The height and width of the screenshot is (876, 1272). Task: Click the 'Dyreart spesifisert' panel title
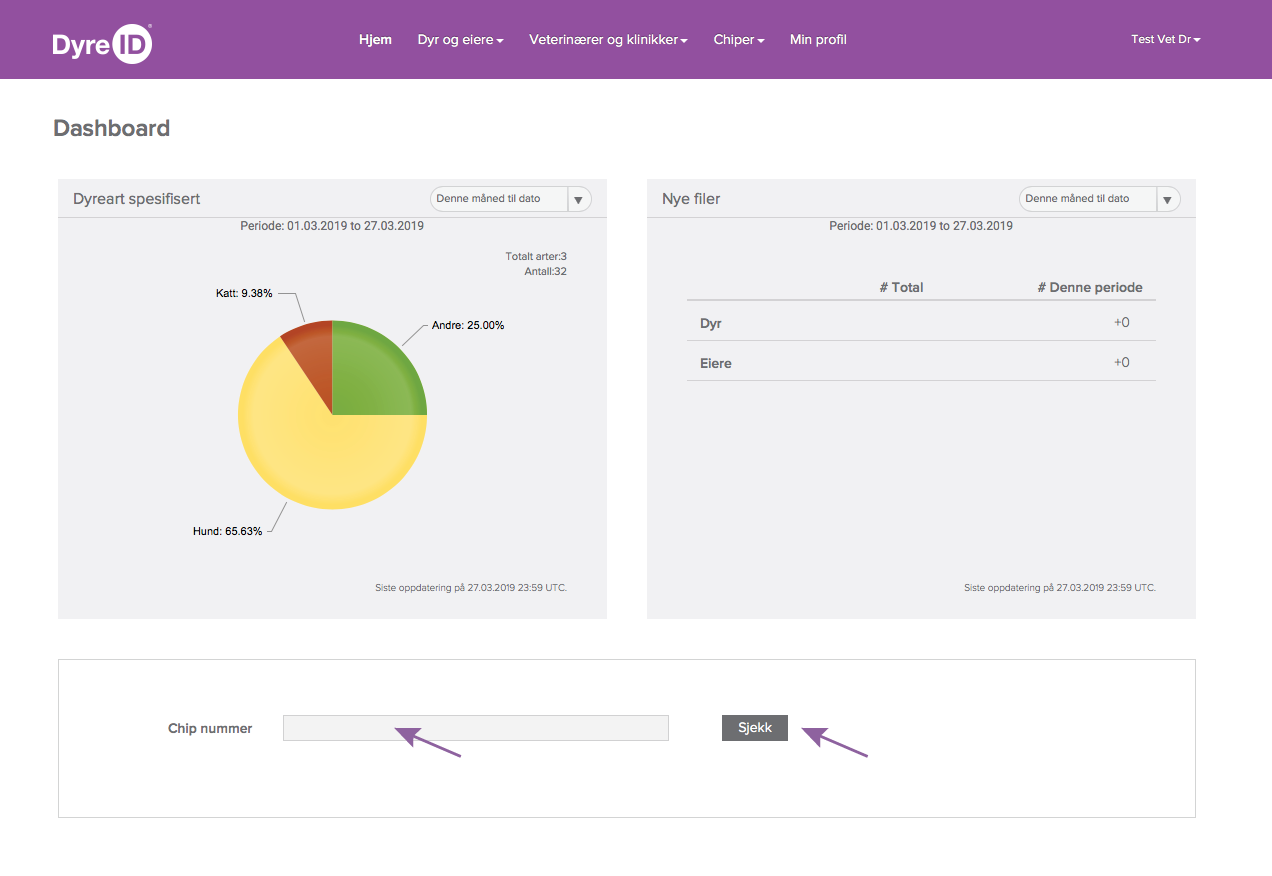click(137, 199)
